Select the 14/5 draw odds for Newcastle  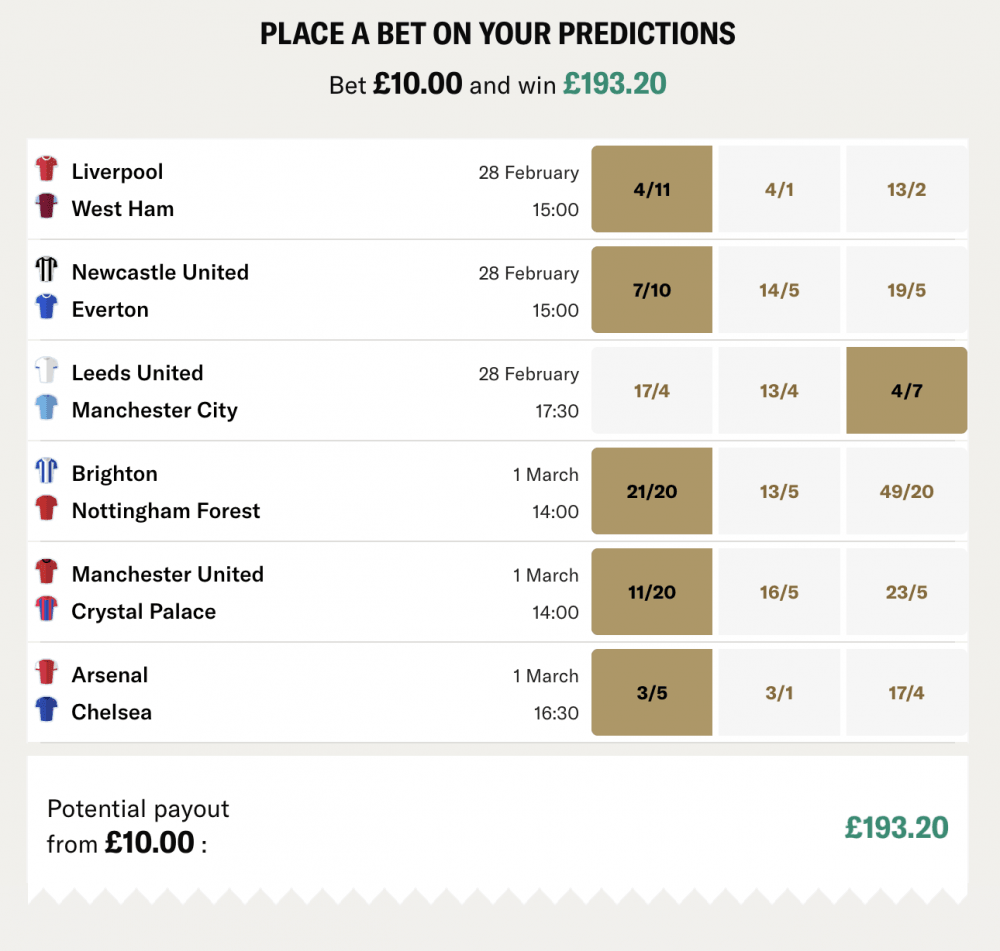779,289
